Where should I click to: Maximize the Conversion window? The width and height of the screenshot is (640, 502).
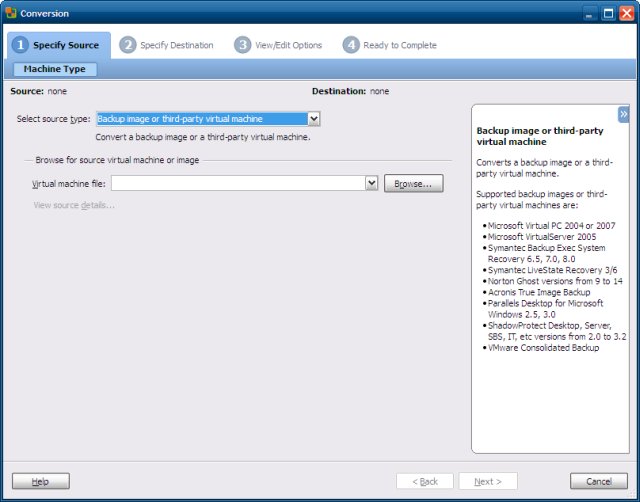tap(608, 13)
